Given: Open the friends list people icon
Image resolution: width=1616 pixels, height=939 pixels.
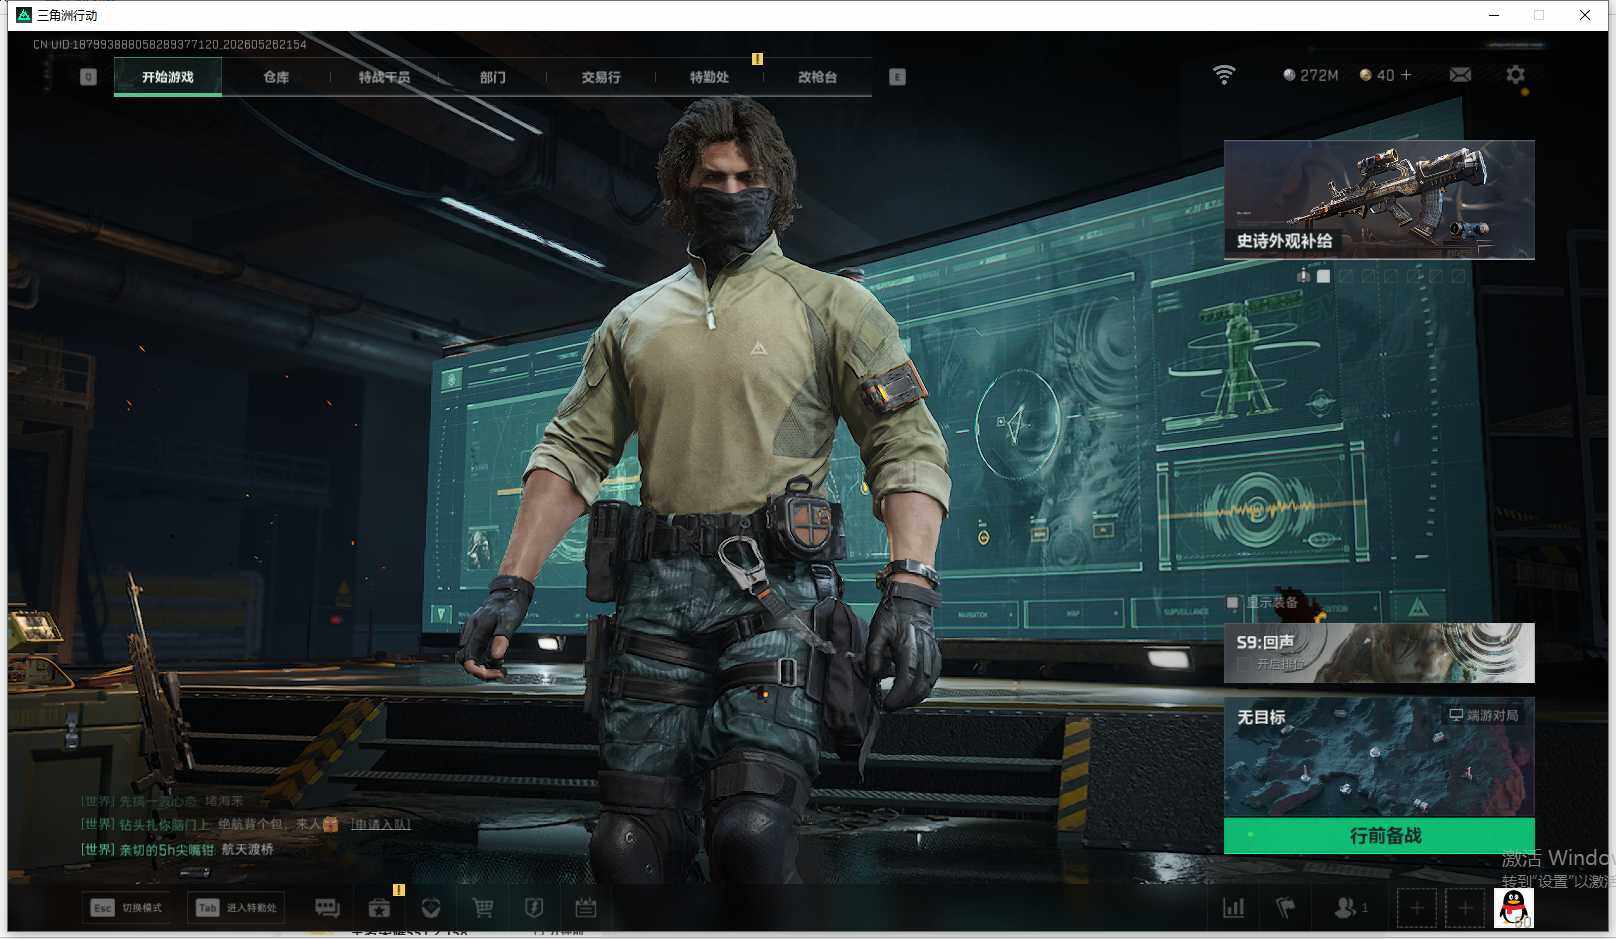Looking at the screenshot, I should point(1346,908).
